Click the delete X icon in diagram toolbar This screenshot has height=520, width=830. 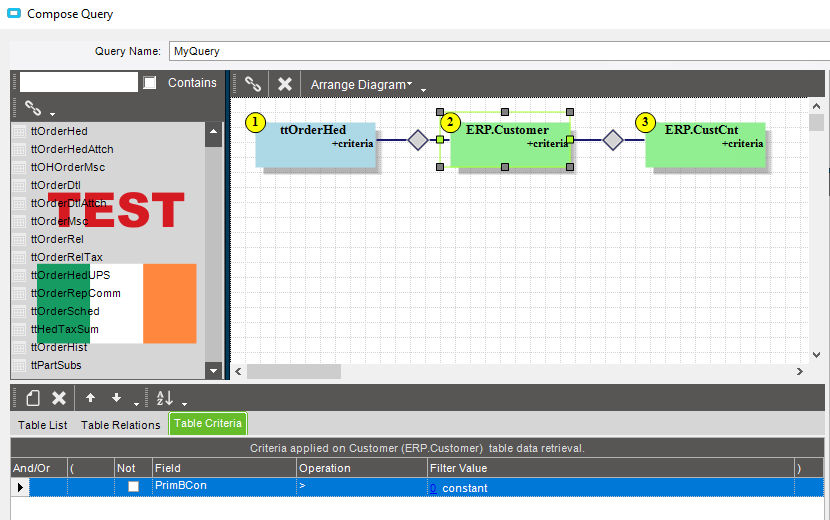click(285, 84)
